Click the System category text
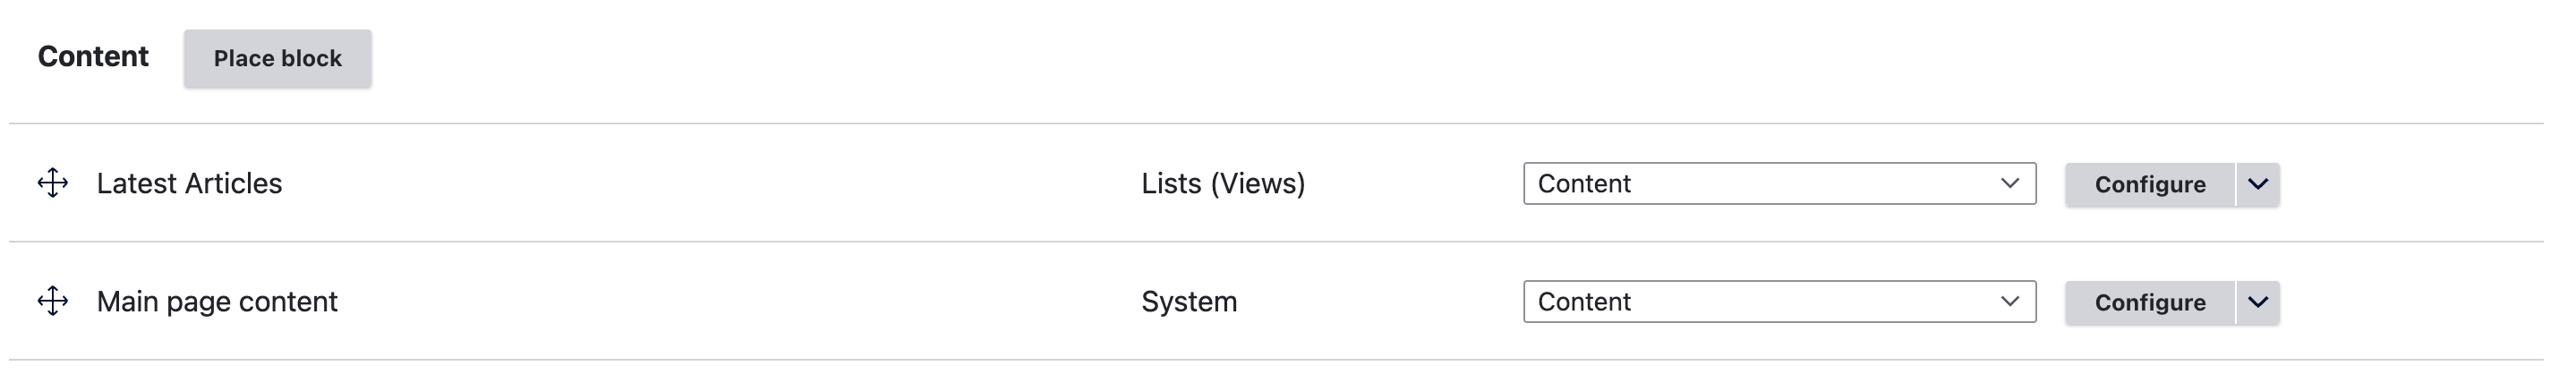Screen dimensions: 2576x383 click(1188, 302)
